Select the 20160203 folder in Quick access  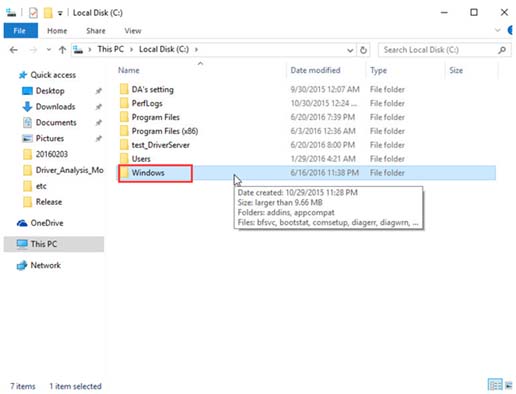click(52, 154)
